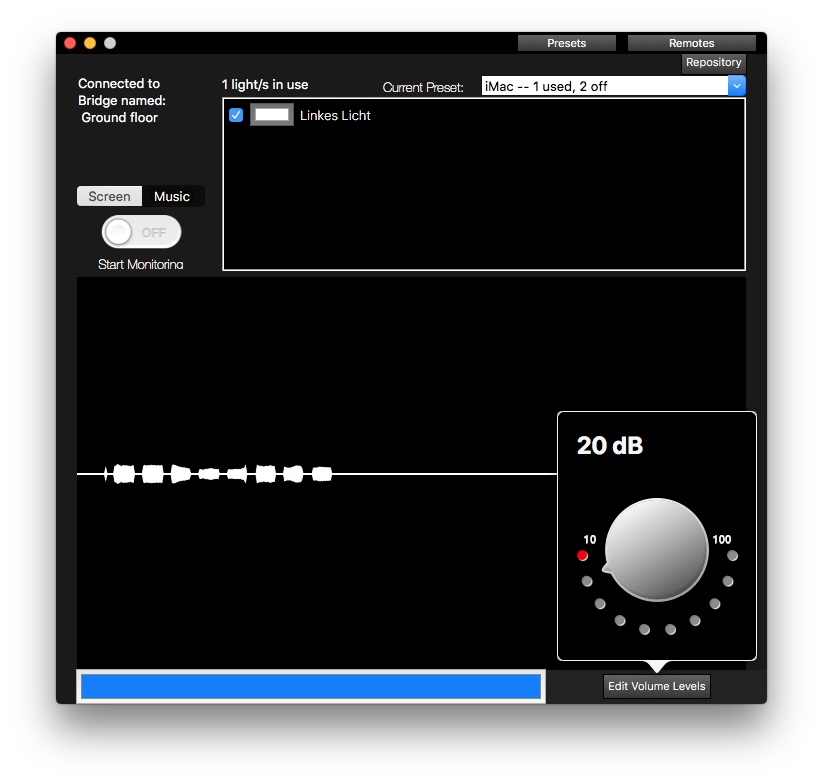Uncheck the Linkes Licht checkbox

point(236,115)
